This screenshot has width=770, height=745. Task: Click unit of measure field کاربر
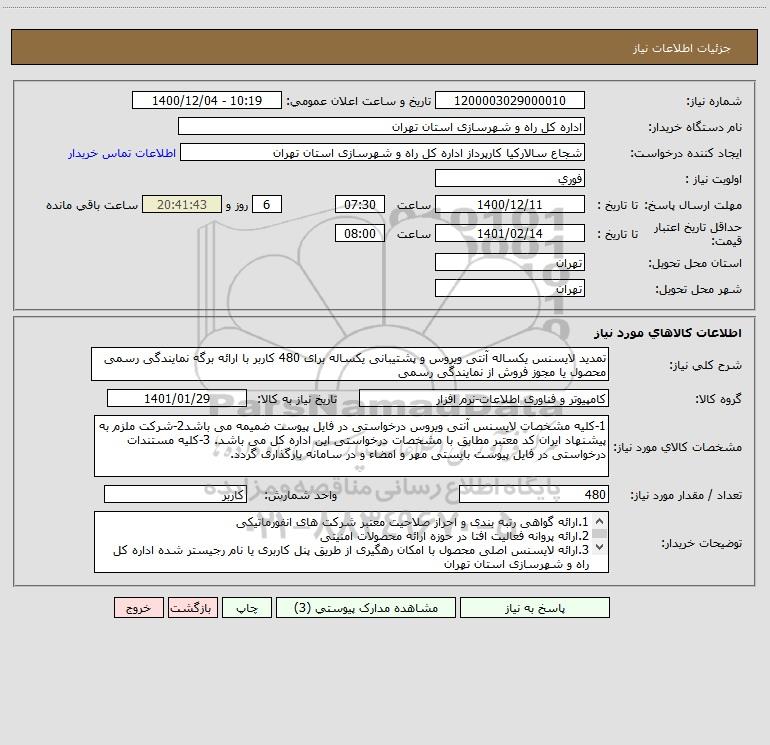point(175,495)
